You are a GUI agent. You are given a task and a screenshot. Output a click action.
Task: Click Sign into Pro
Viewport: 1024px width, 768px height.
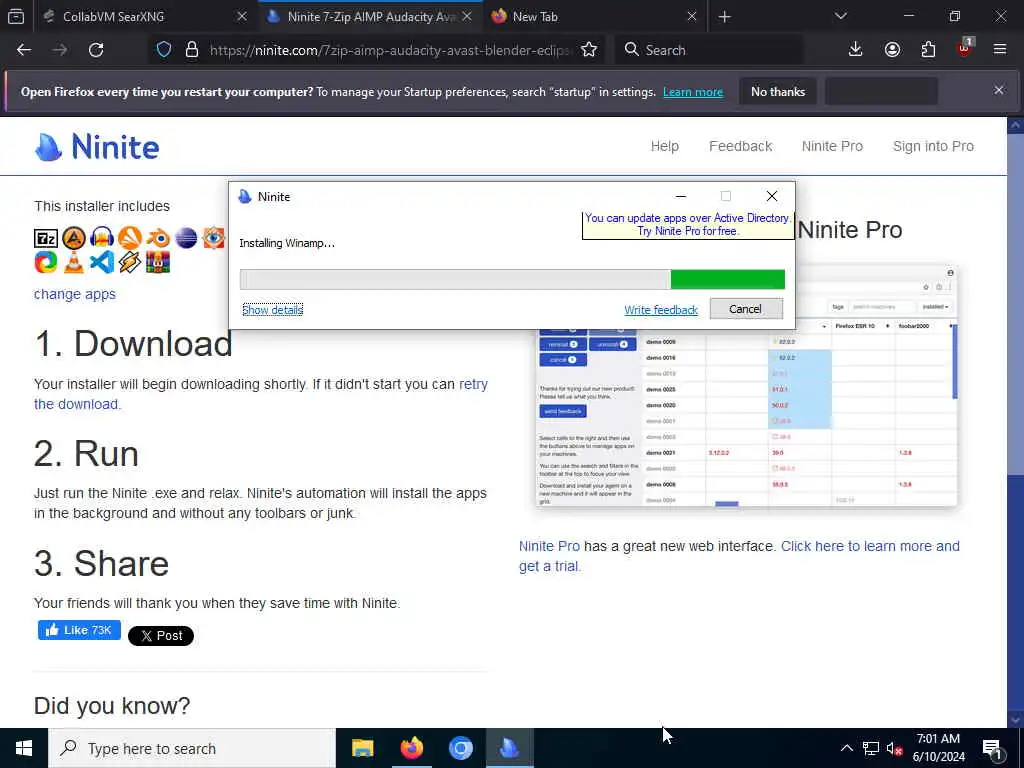[933, 146]
